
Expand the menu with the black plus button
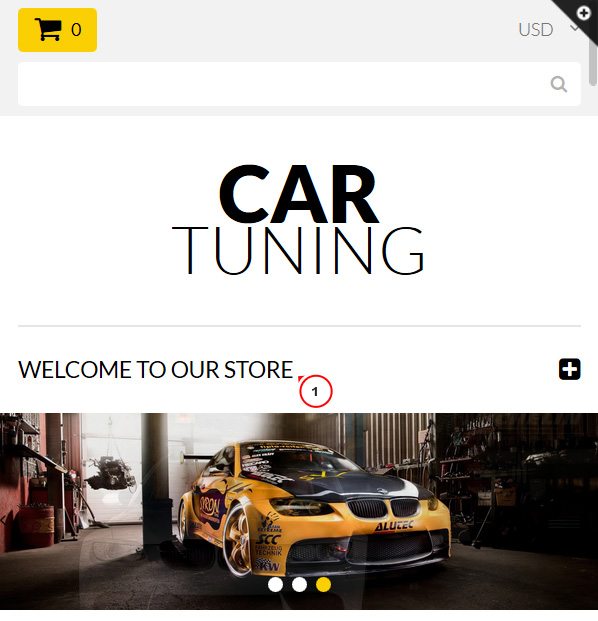click(569, 369)
